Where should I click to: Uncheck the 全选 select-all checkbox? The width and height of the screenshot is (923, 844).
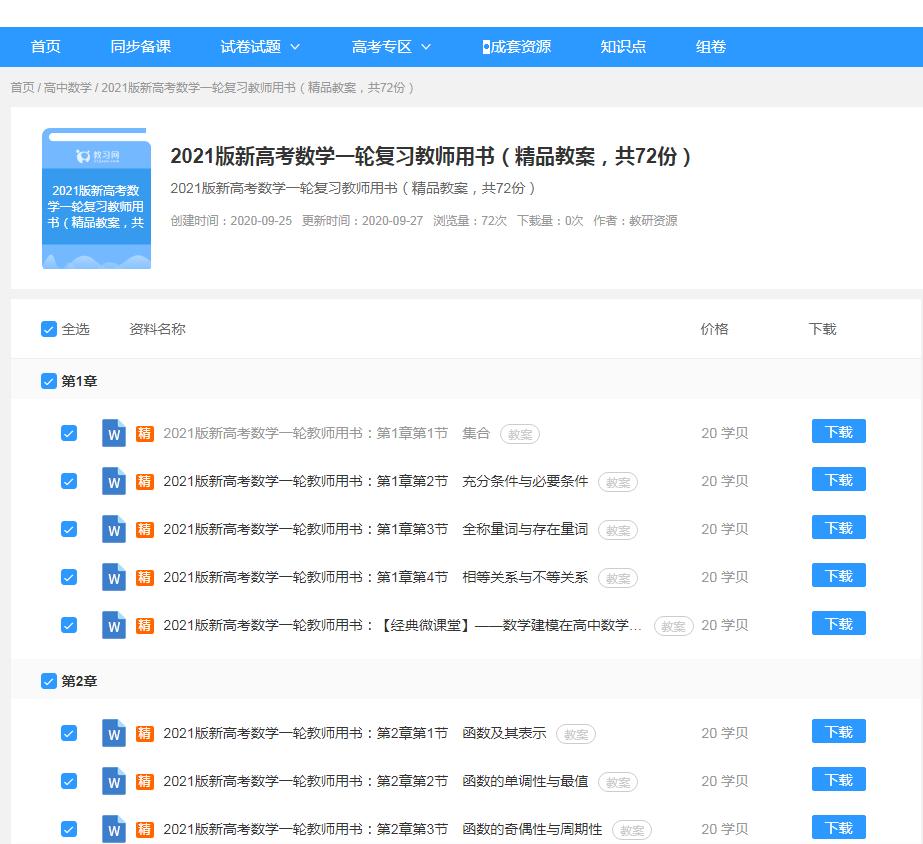48,328
